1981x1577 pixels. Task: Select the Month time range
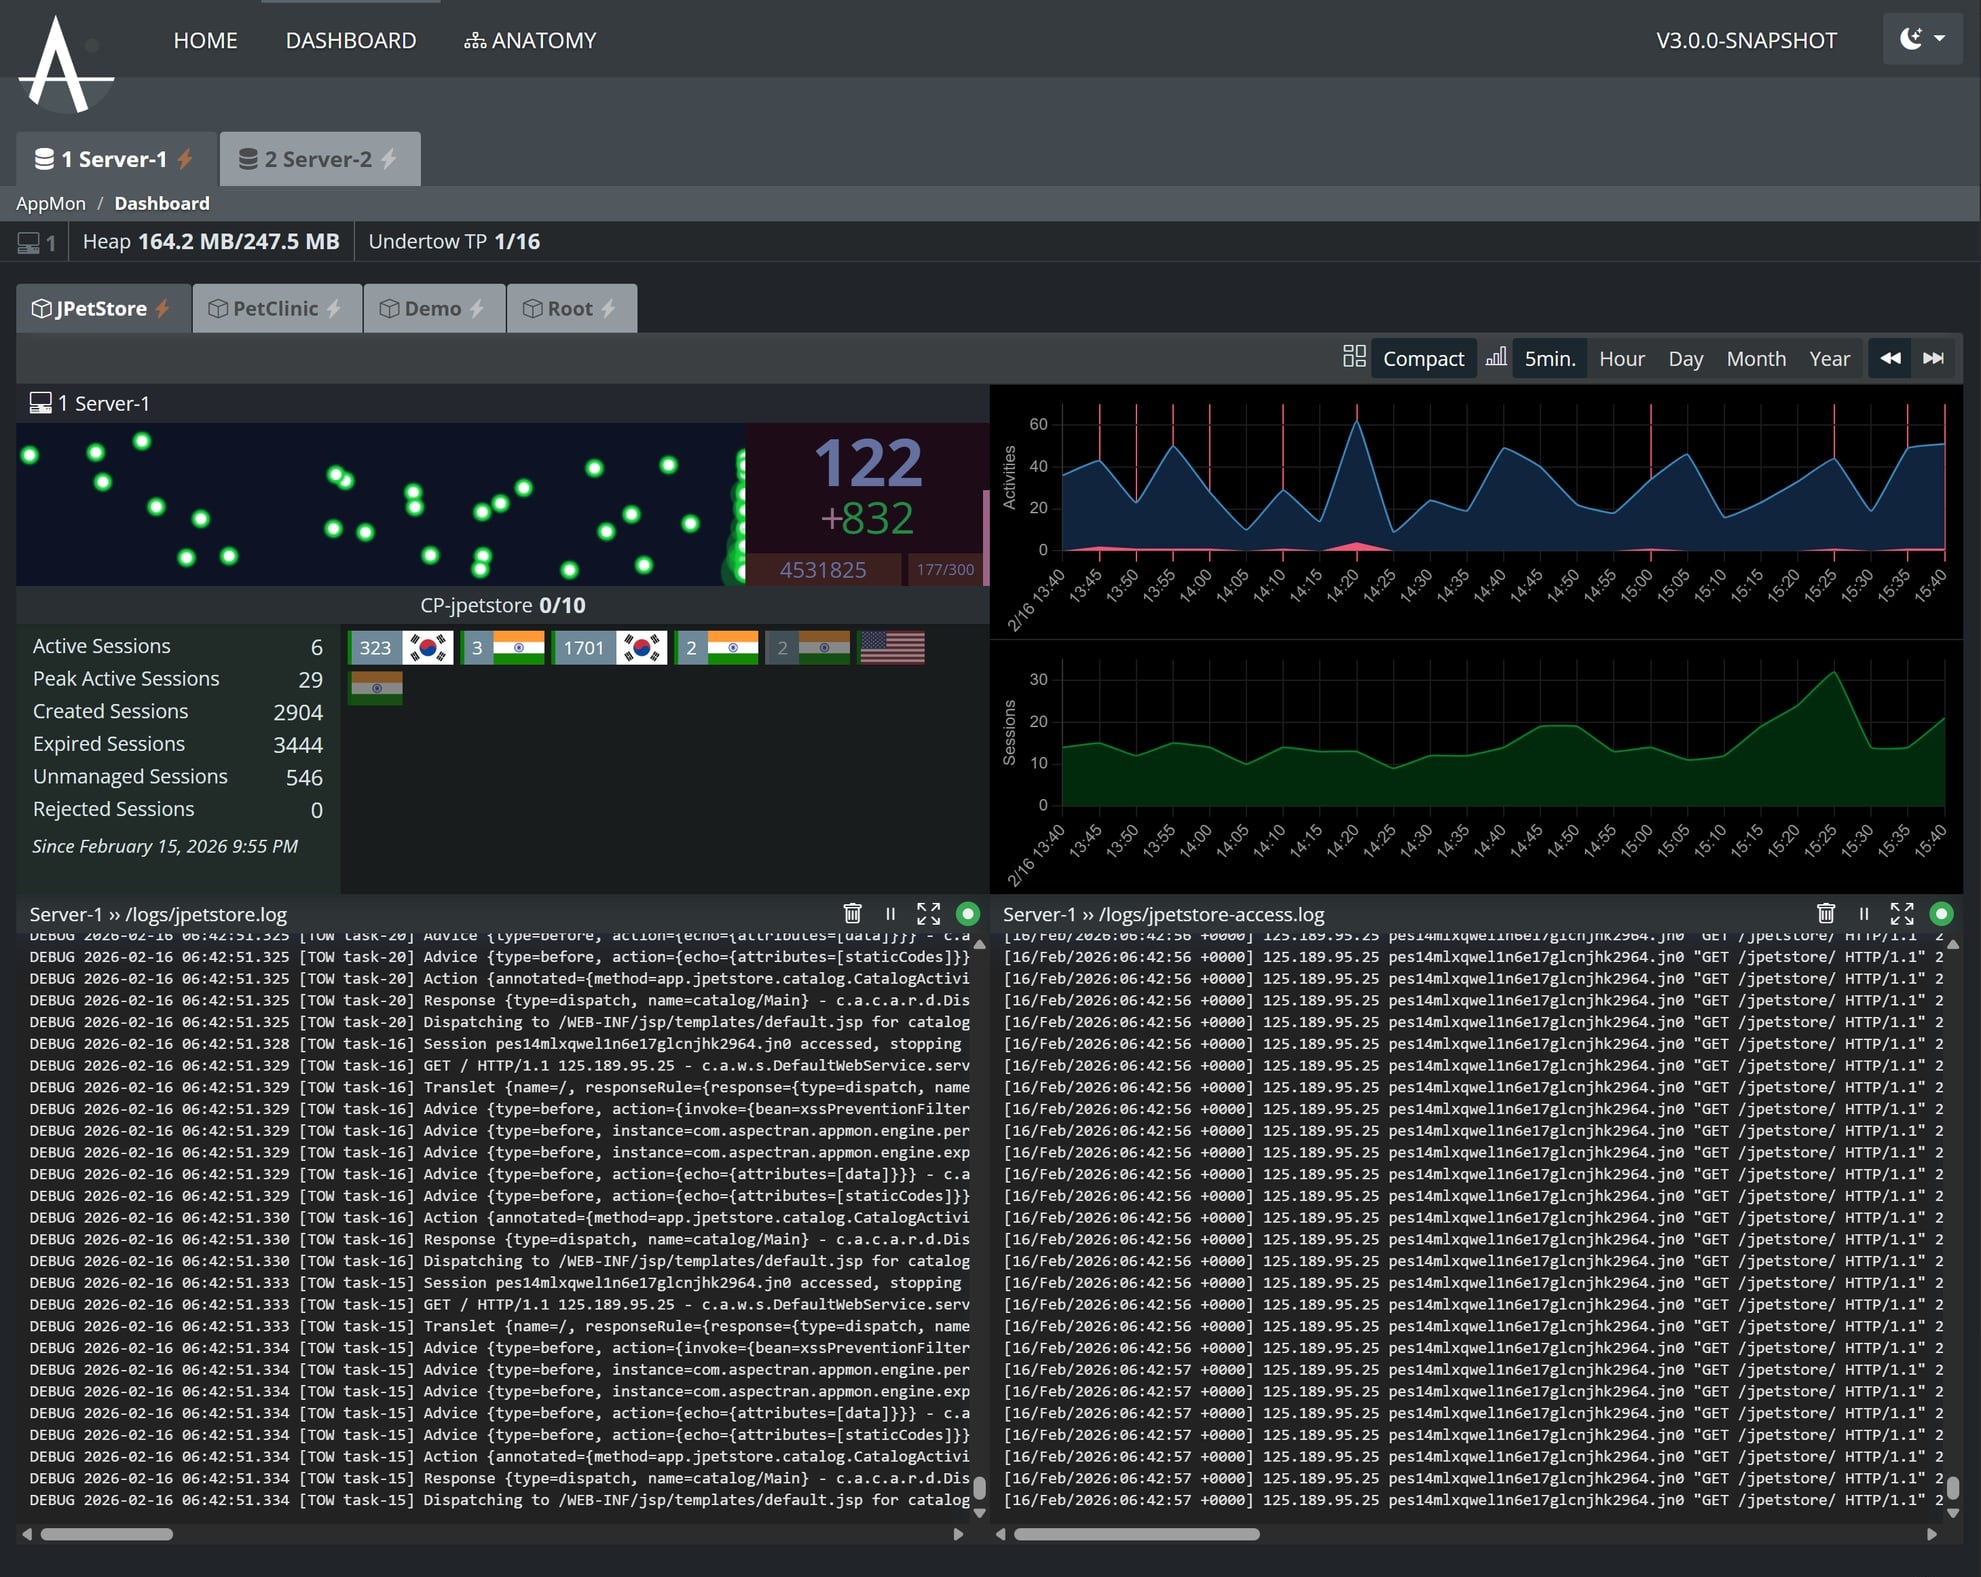point(1756,357)
